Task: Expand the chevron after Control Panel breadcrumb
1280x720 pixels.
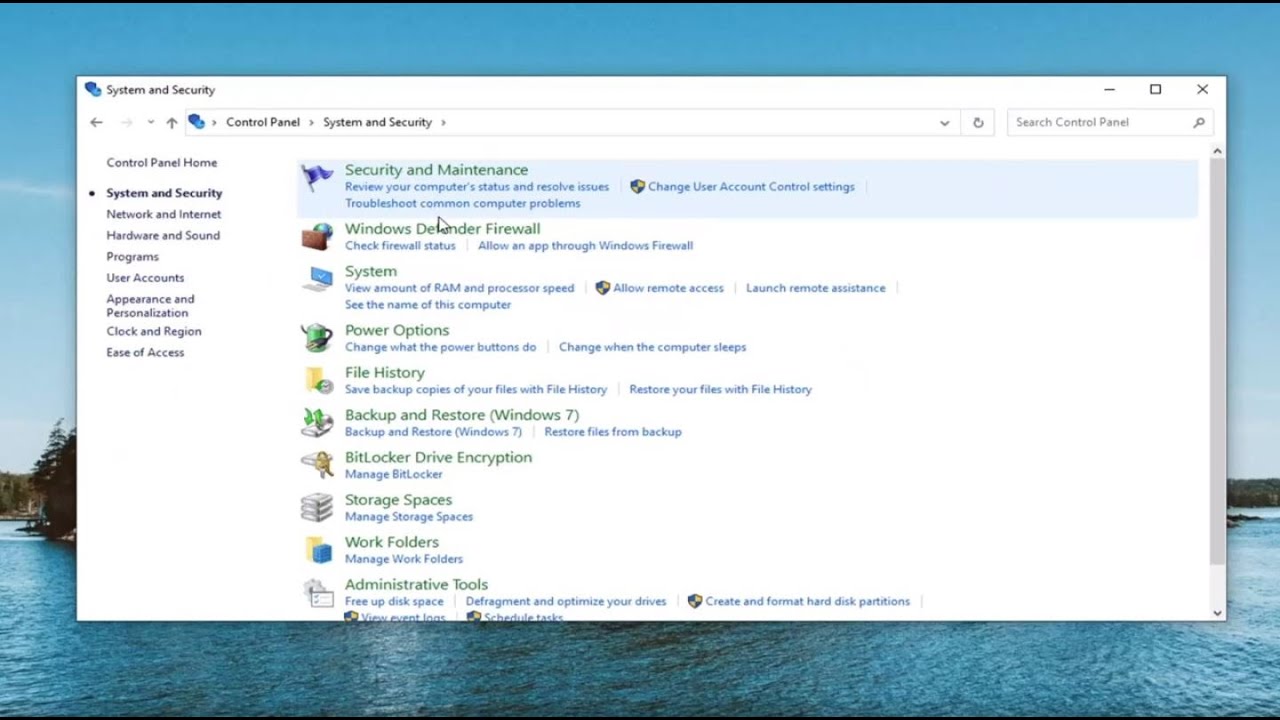Action: coord(311,122)
